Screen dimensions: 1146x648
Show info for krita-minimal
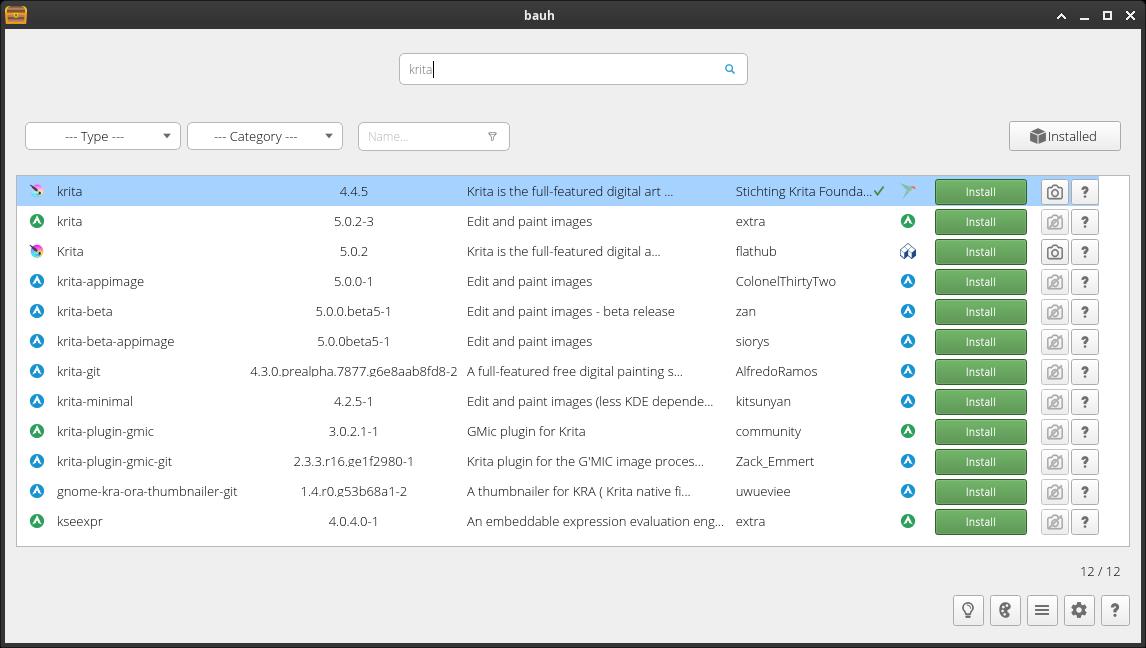(1085, 402)
